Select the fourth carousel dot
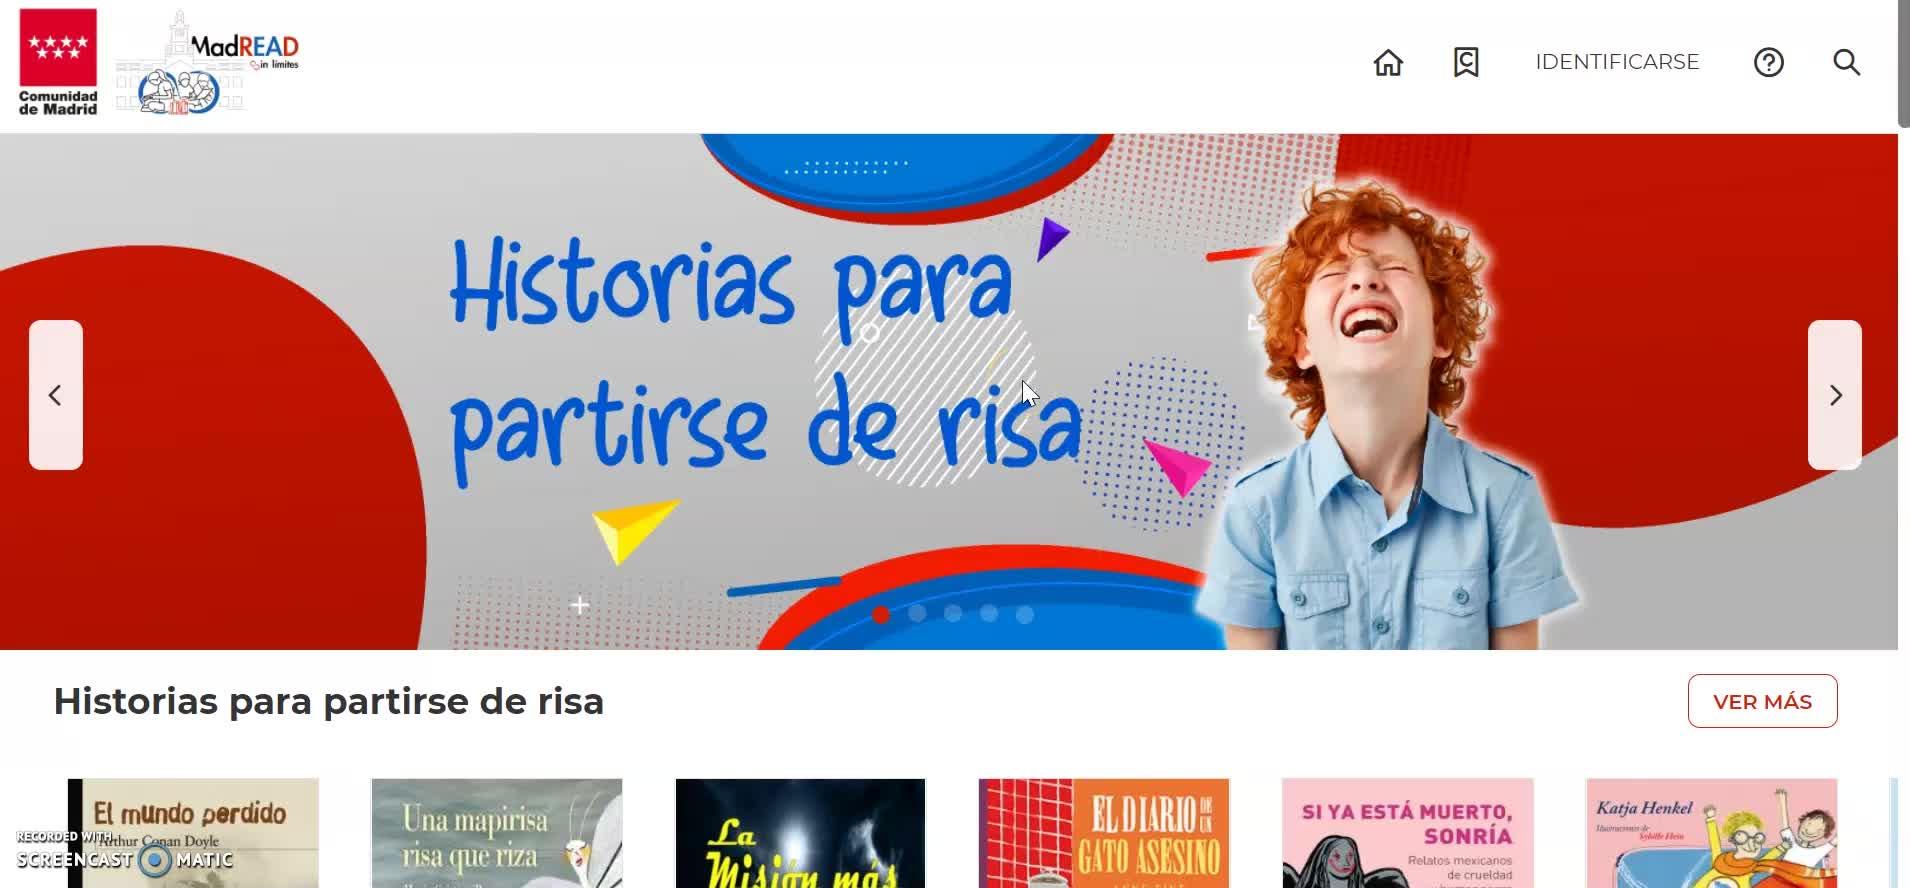 (989, 615)
